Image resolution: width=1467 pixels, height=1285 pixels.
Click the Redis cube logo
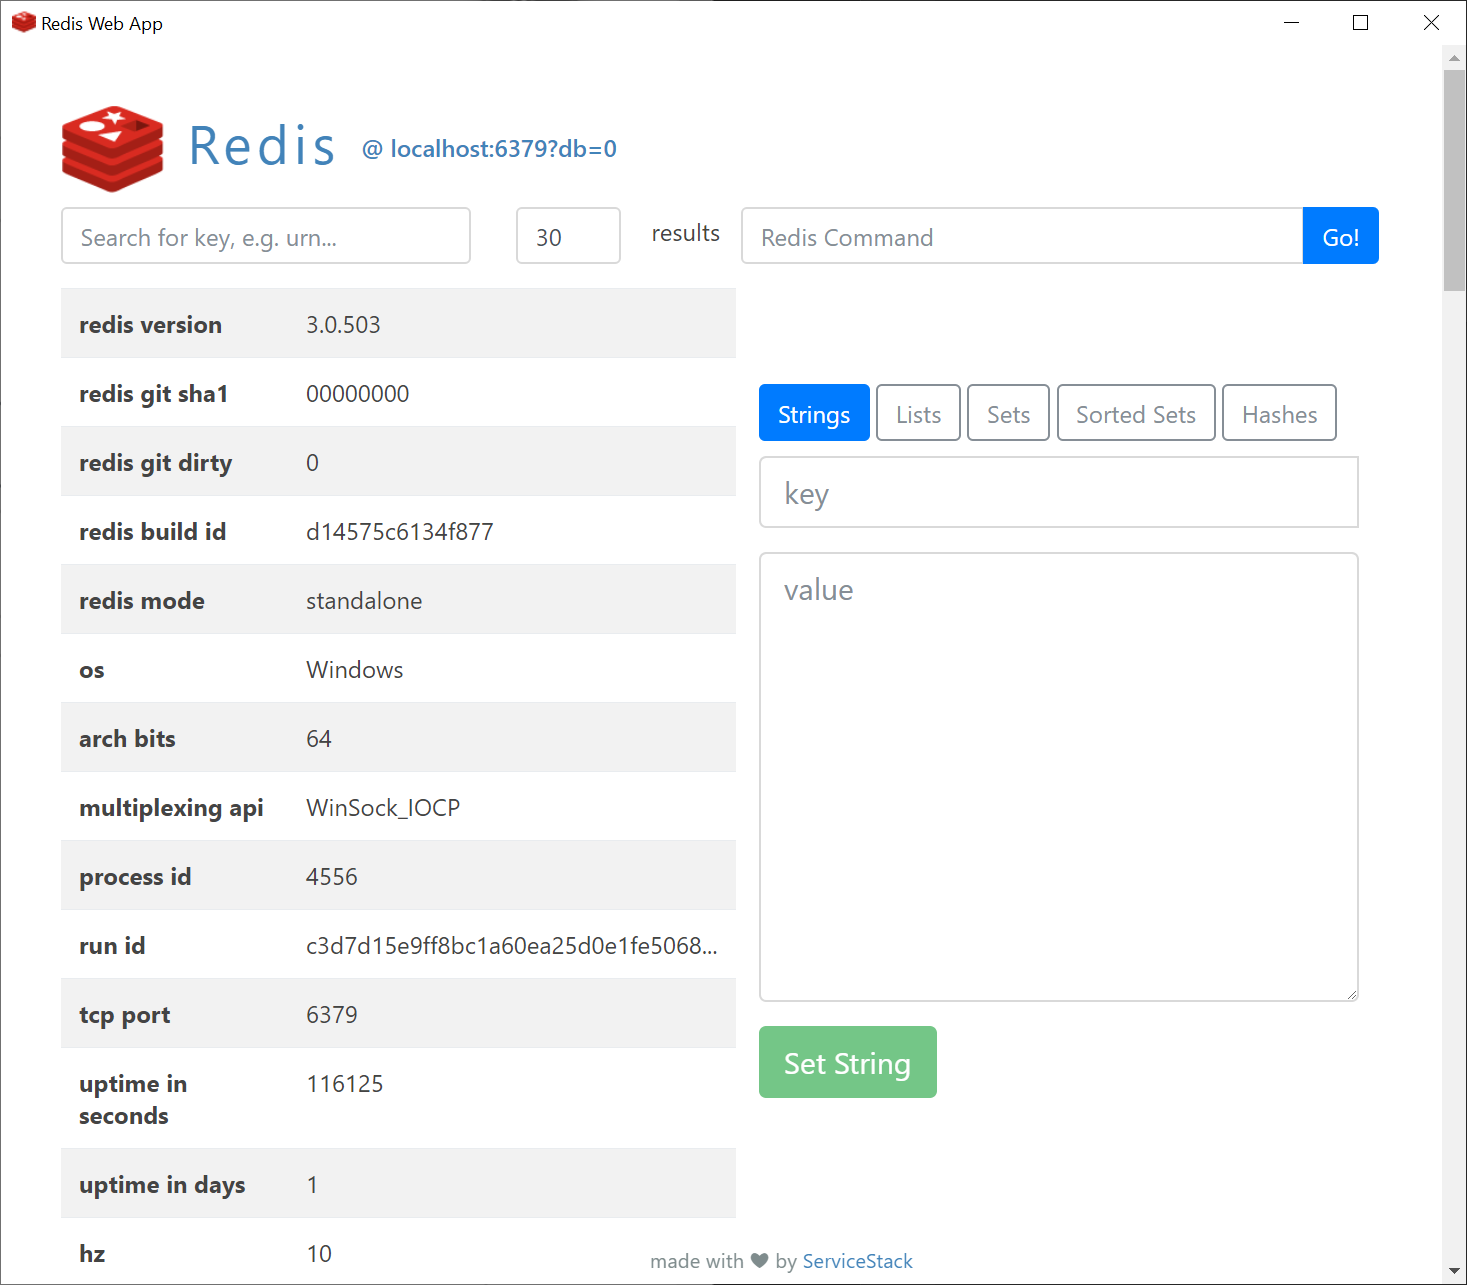click(112, 148)
